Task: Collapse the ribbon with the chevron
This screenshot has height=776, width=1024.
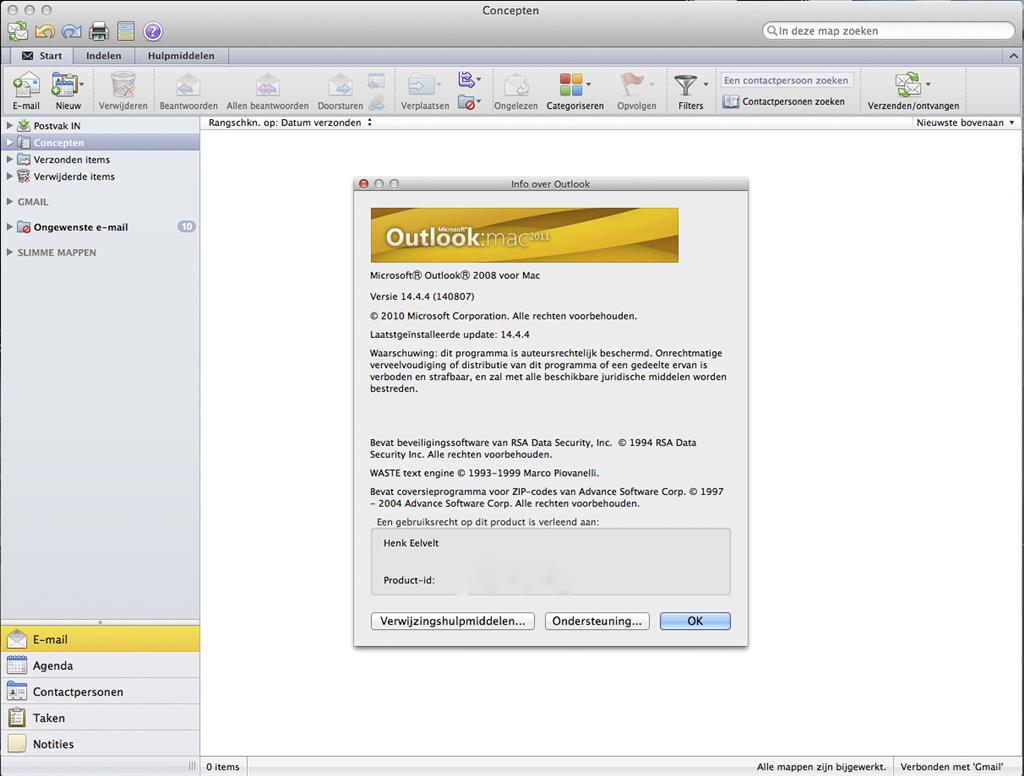Action: pyautogui.click(x=1013, y=56)
